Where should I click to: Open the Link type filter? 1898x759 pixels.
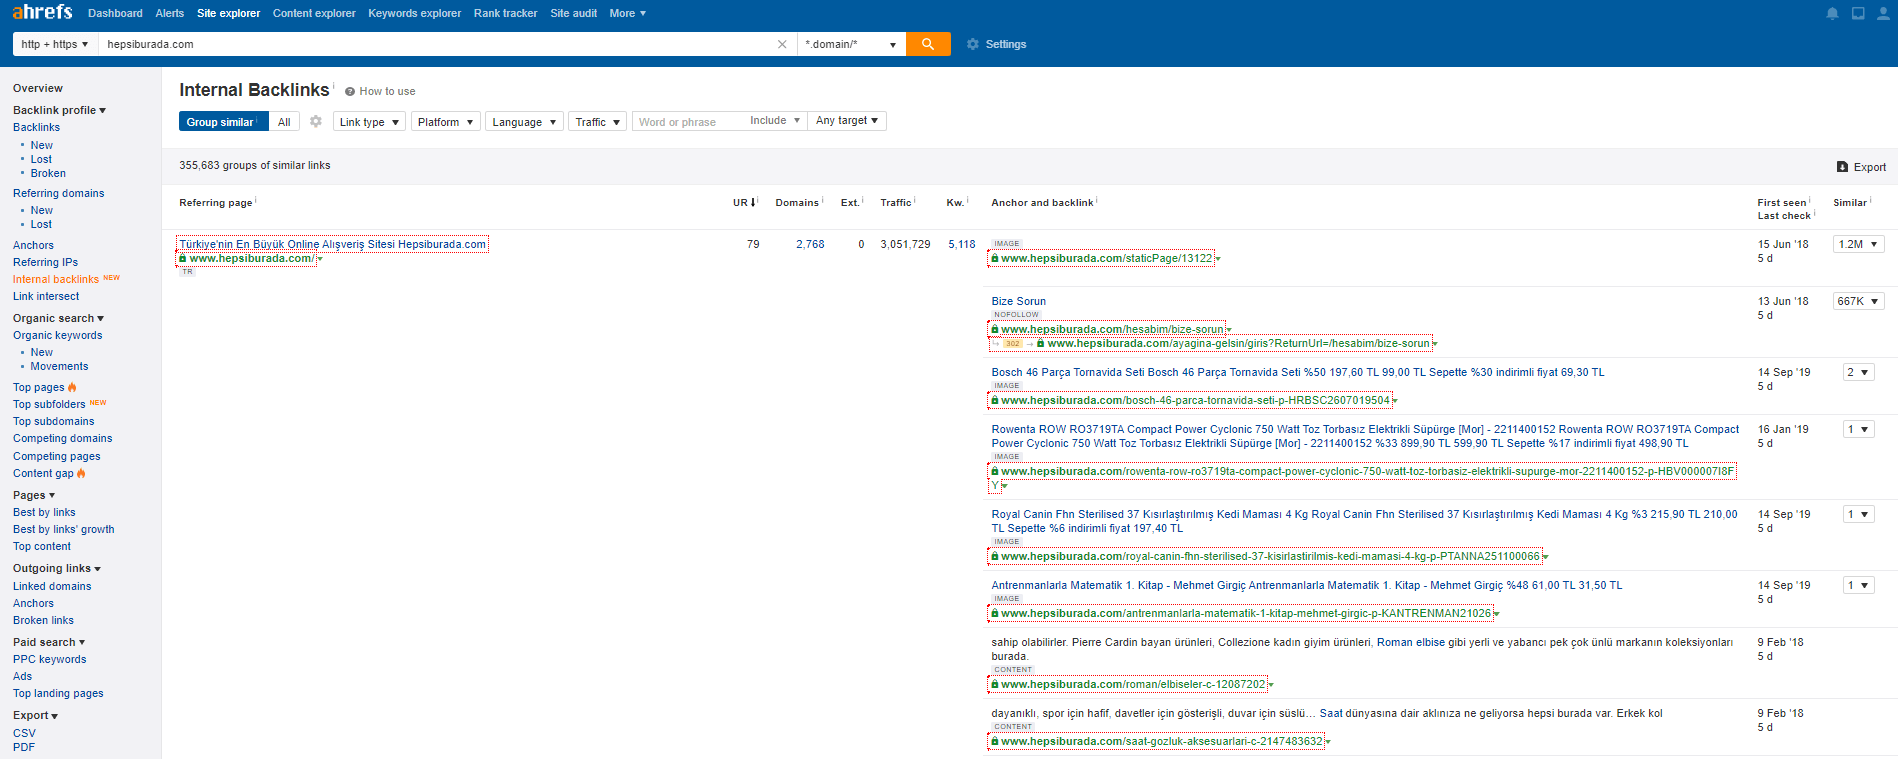(369, 121)
